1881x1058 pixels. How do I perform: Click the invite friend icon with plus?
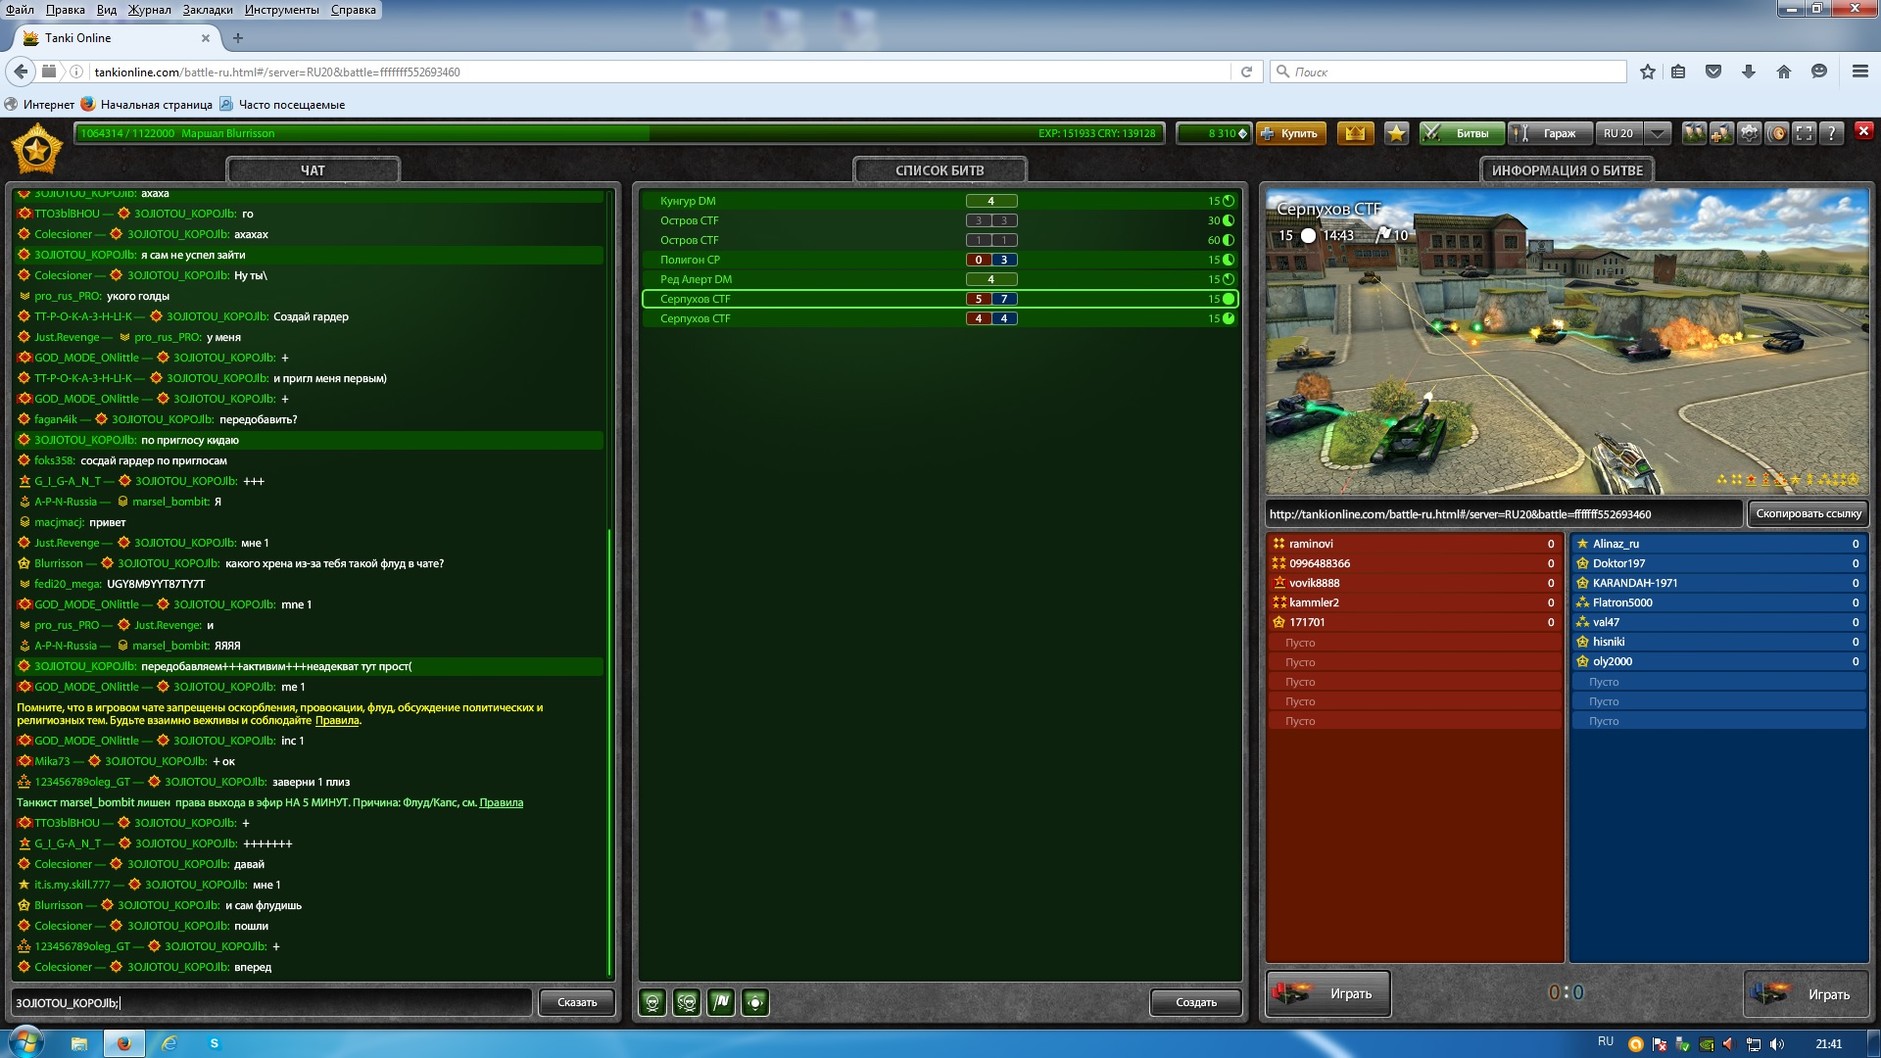(x=1721, y=133)
